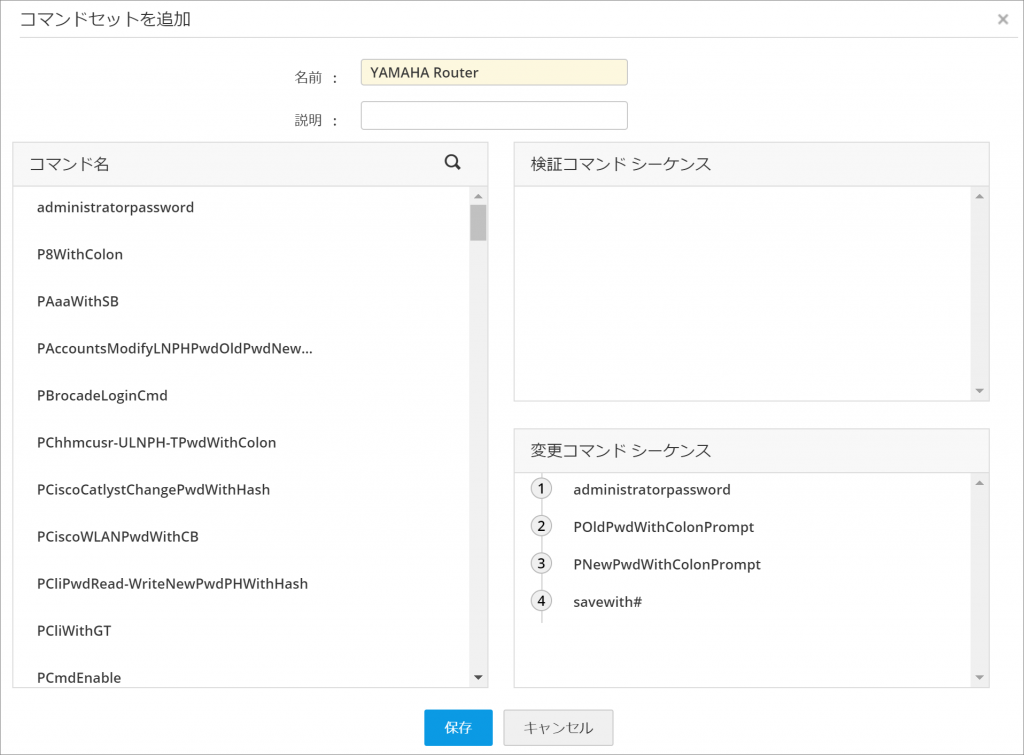Select PCiscoWLANPwdWithCB command
Viewport: 1024px width, 755px height.
point(117,536)
